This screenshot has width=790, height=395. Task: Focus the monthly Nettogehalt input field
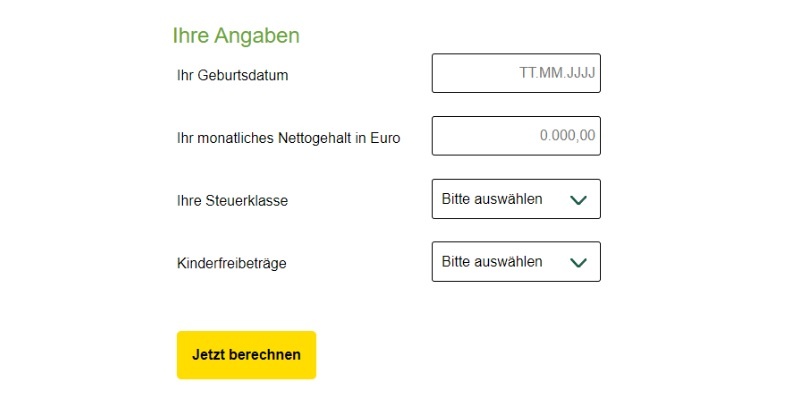click(x=516, y=136)
